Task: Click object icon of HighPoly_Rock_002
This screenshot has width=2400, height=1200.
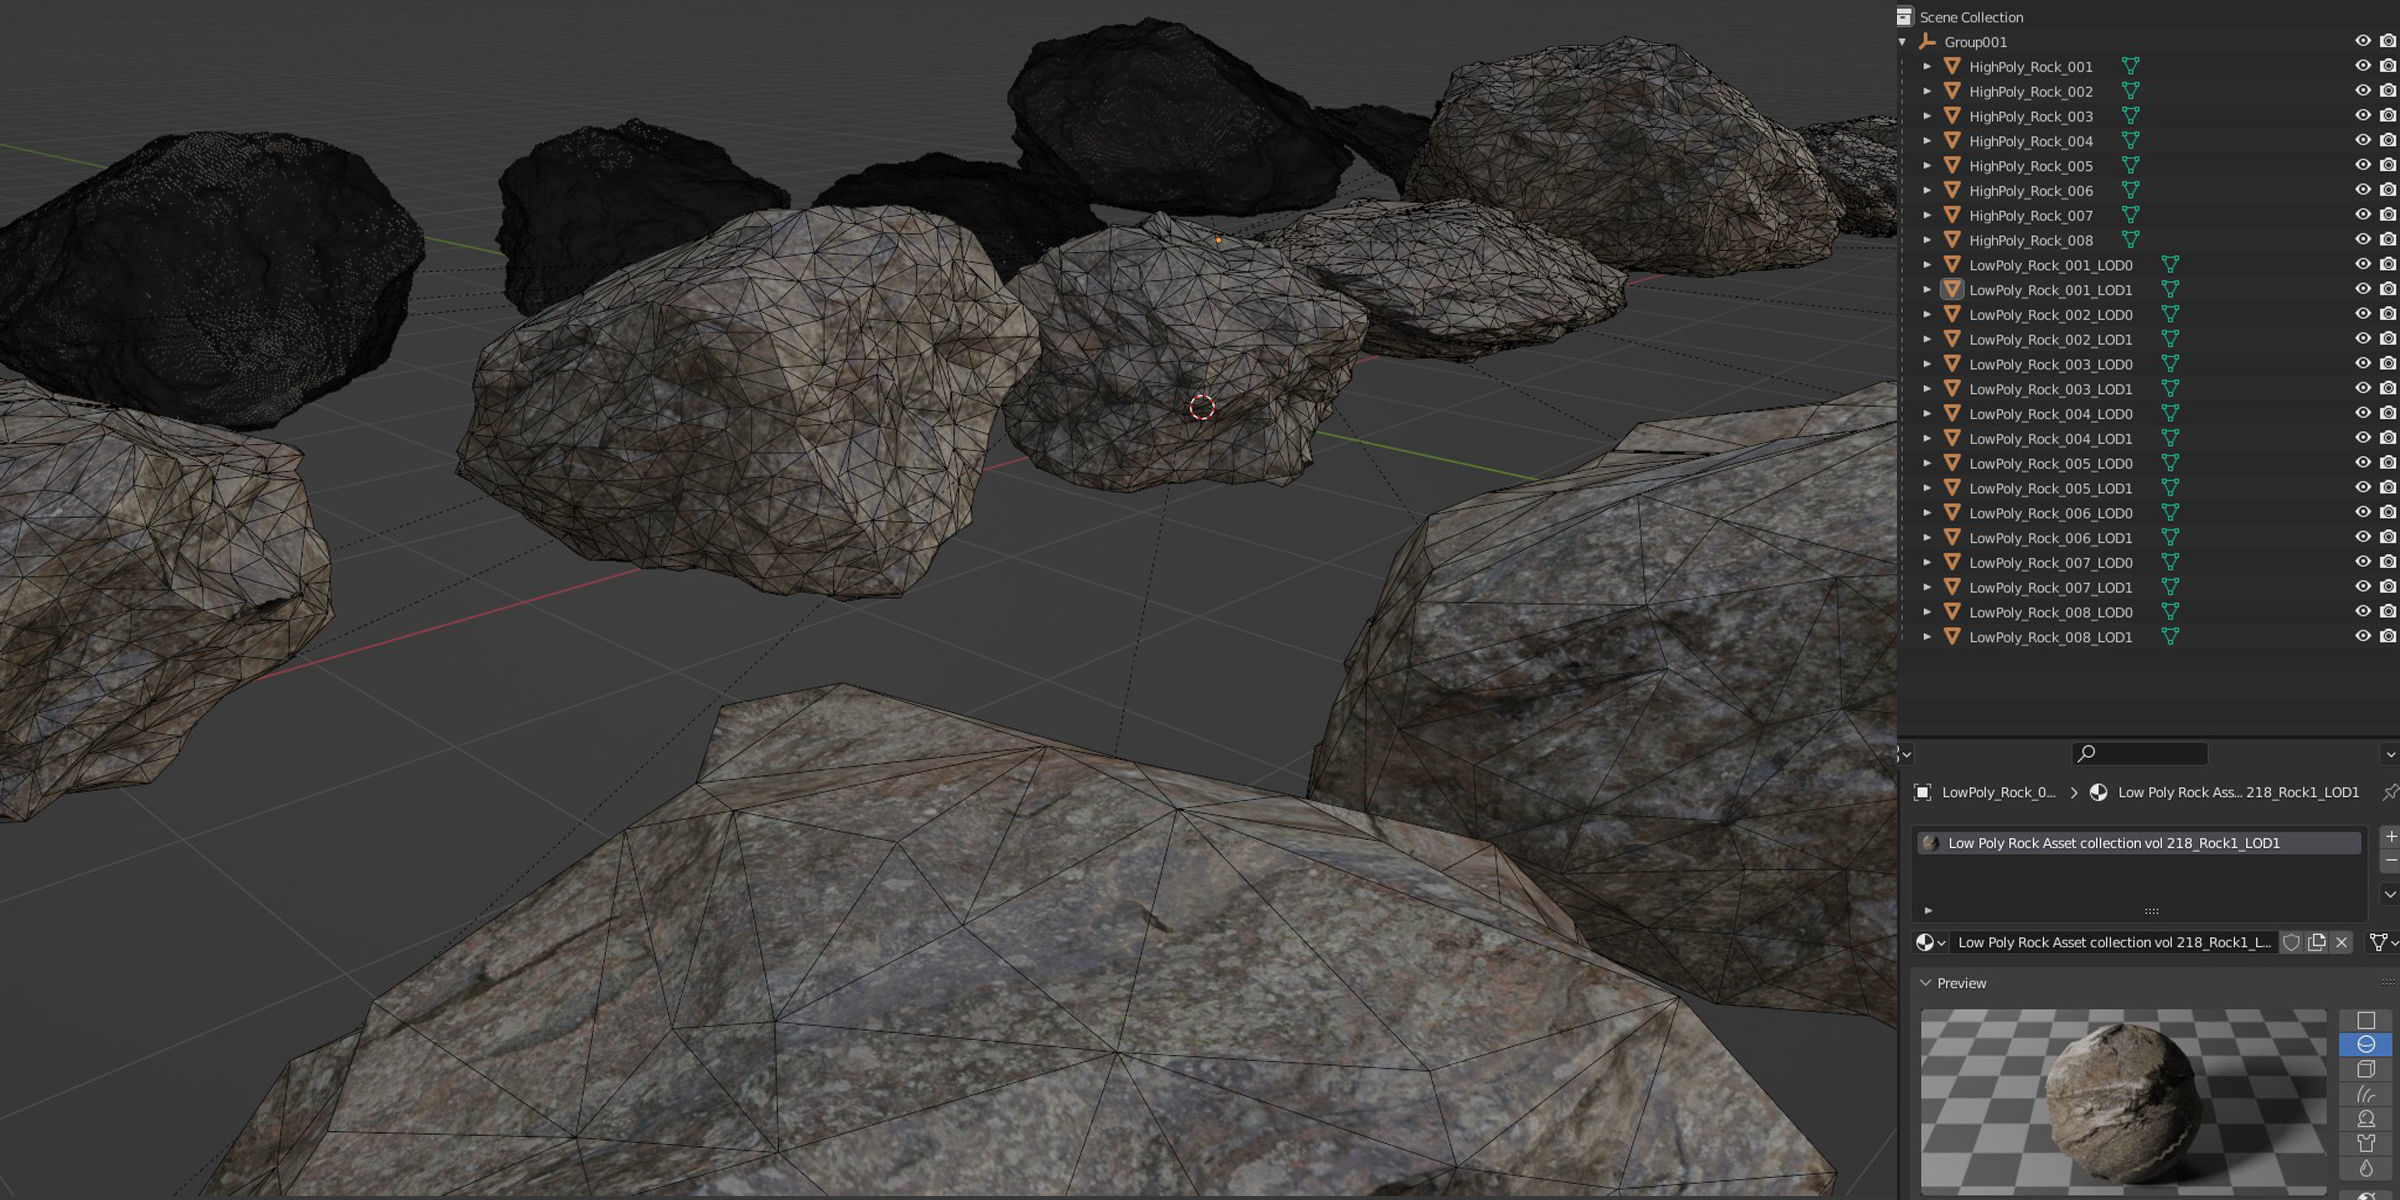Action: (1952, 91)
